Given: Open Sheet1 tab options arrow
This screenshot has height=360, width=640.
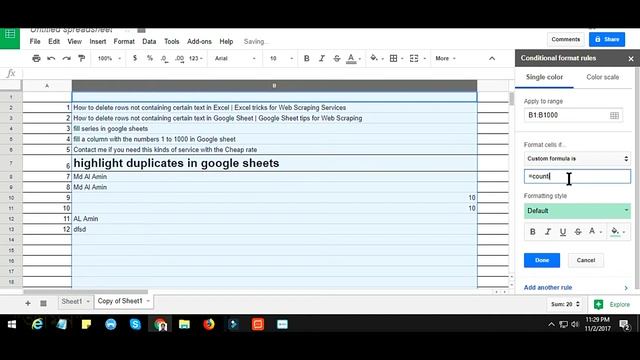Looking at the screenshot, I should (88, 302).
